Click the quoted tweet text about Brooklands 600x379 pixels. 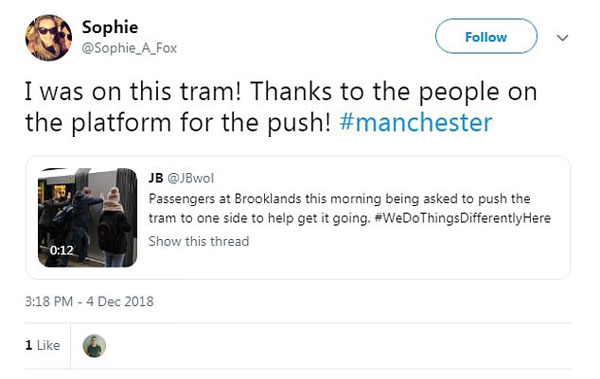(x=349, y=209)
